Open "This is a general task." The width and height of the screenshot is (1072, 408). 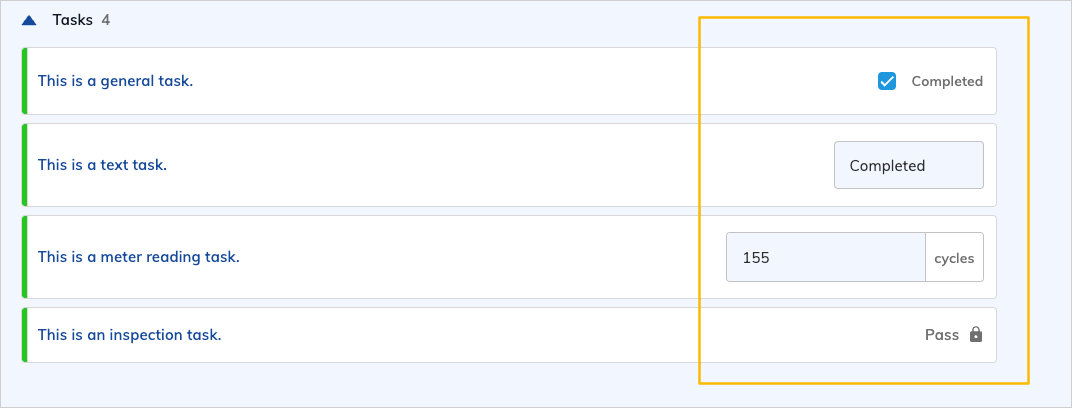pos(115,81)
